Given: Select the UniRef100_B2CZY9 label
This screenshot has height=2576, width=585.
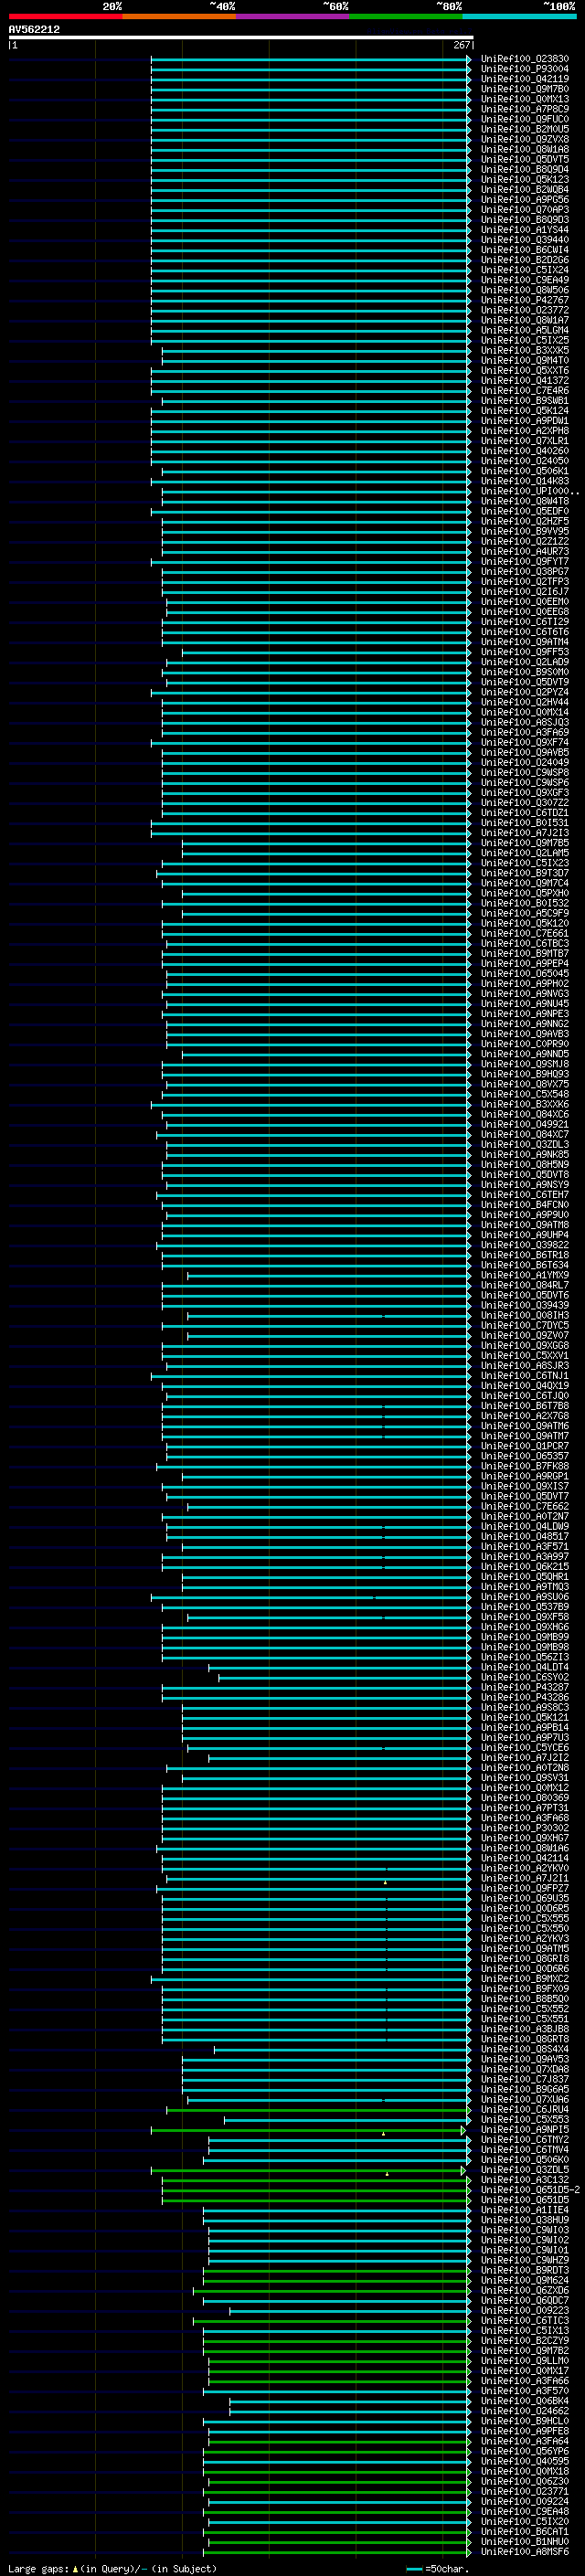Looking at the screenshot, I should coord(524,2340).
